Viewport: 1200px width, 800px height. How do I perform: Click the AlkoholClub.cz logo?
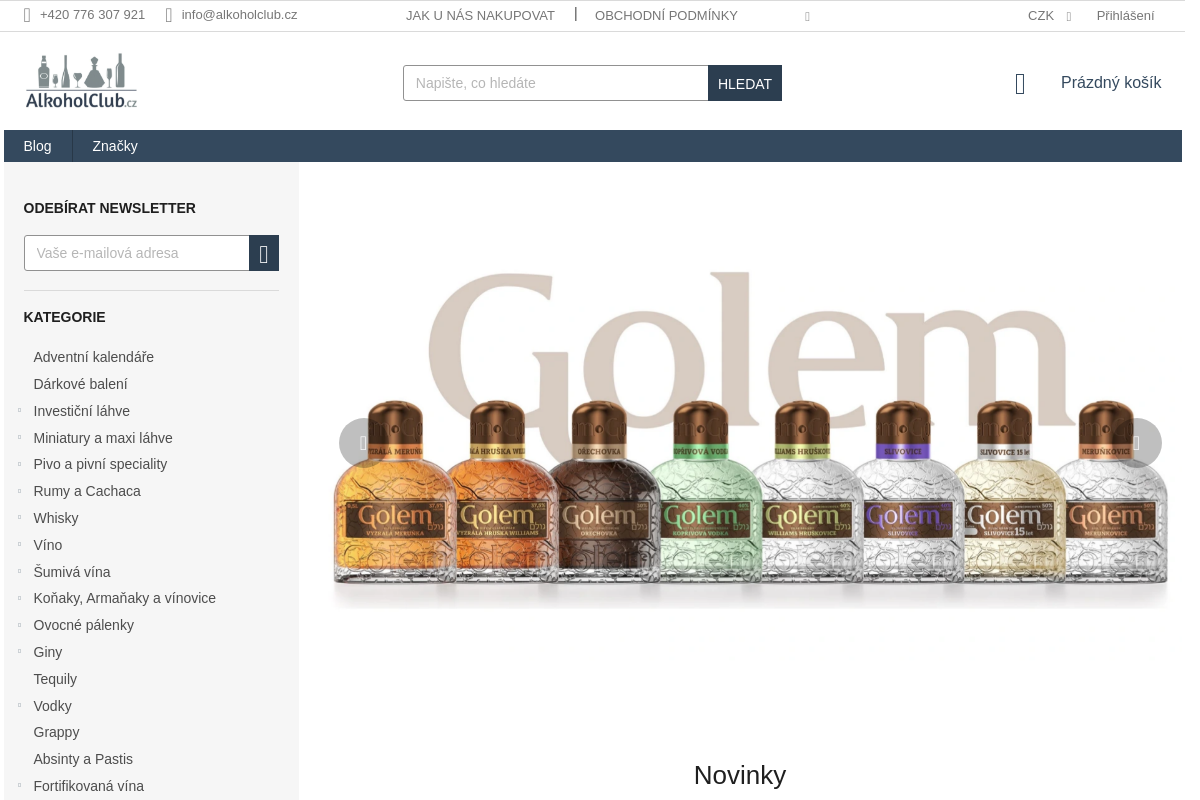pyautogui.click(x=81, y=81)
